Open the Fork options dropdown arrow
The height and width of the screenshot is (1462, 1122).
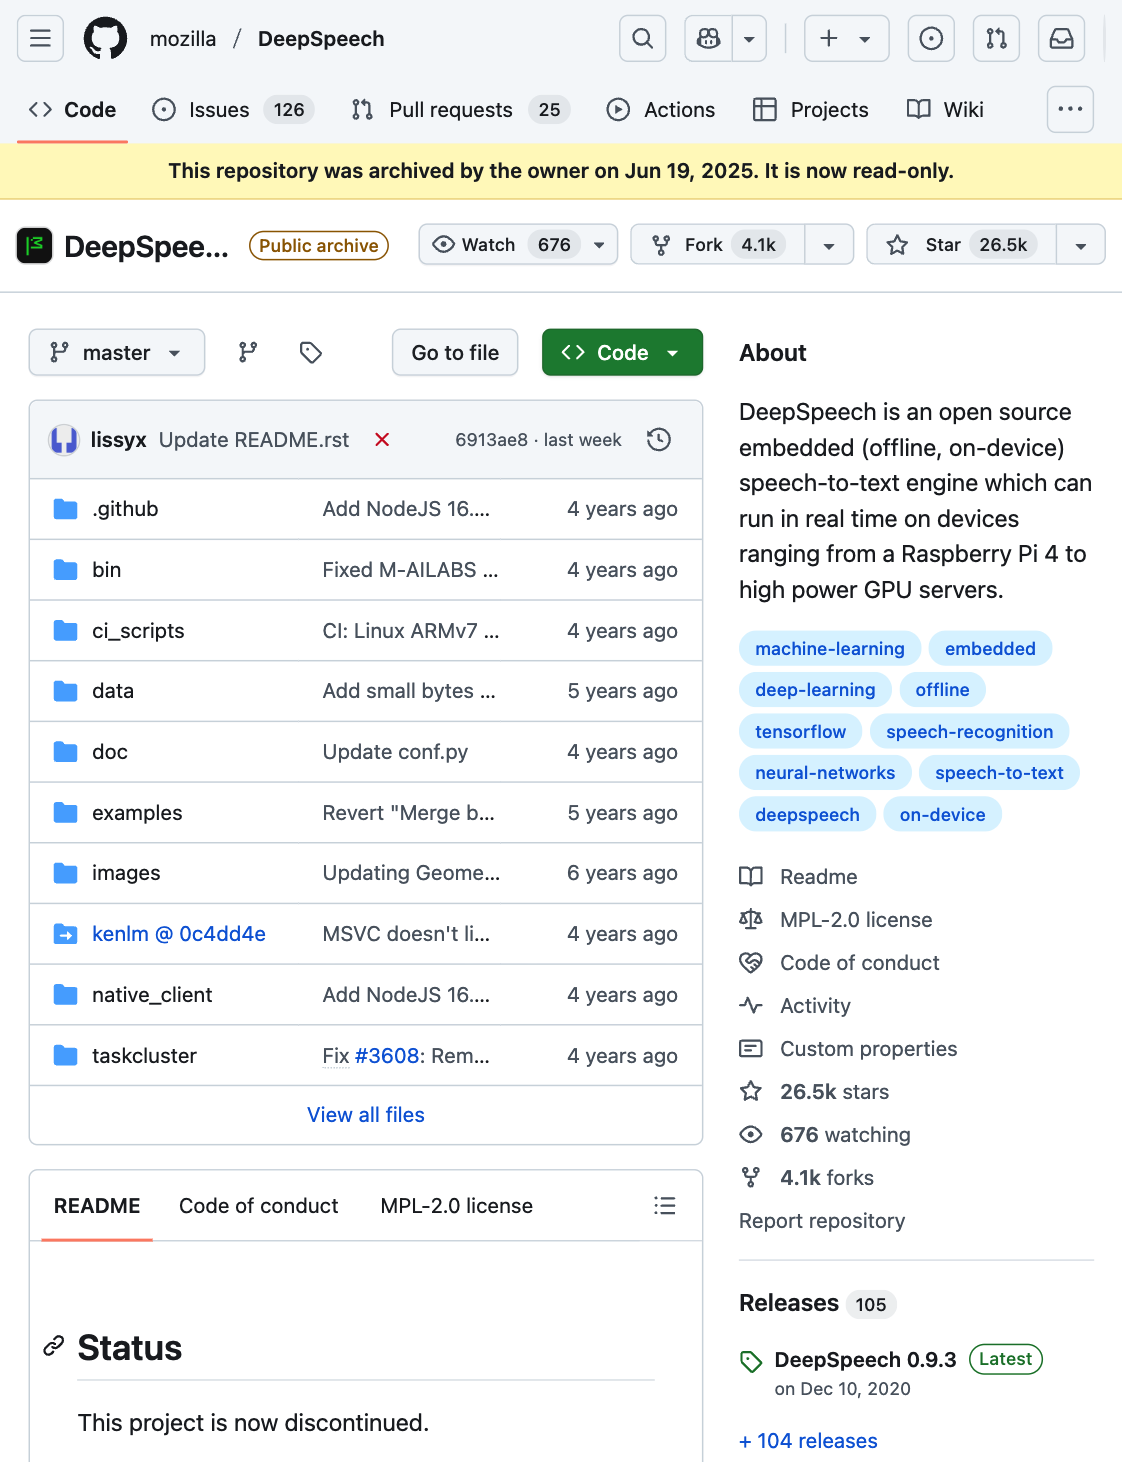(830, 244)
